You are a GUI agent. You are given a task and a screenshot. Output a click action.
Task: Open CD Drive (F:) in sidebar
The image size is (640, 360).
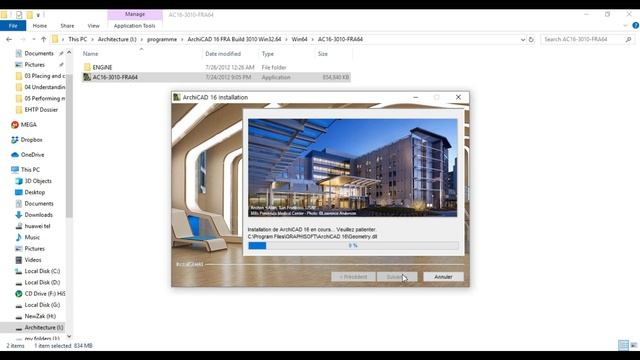click(x=44, y=294)
